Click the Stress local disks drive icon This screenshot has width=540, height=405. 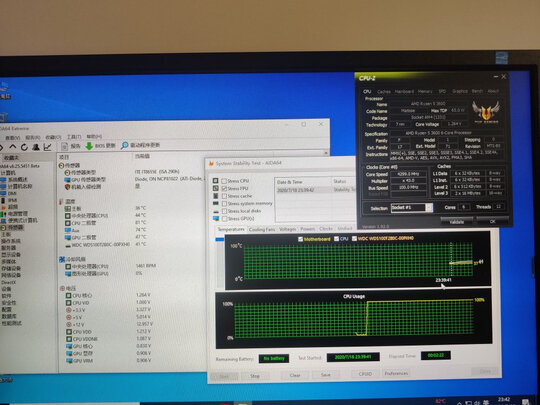tap(216, 211)
